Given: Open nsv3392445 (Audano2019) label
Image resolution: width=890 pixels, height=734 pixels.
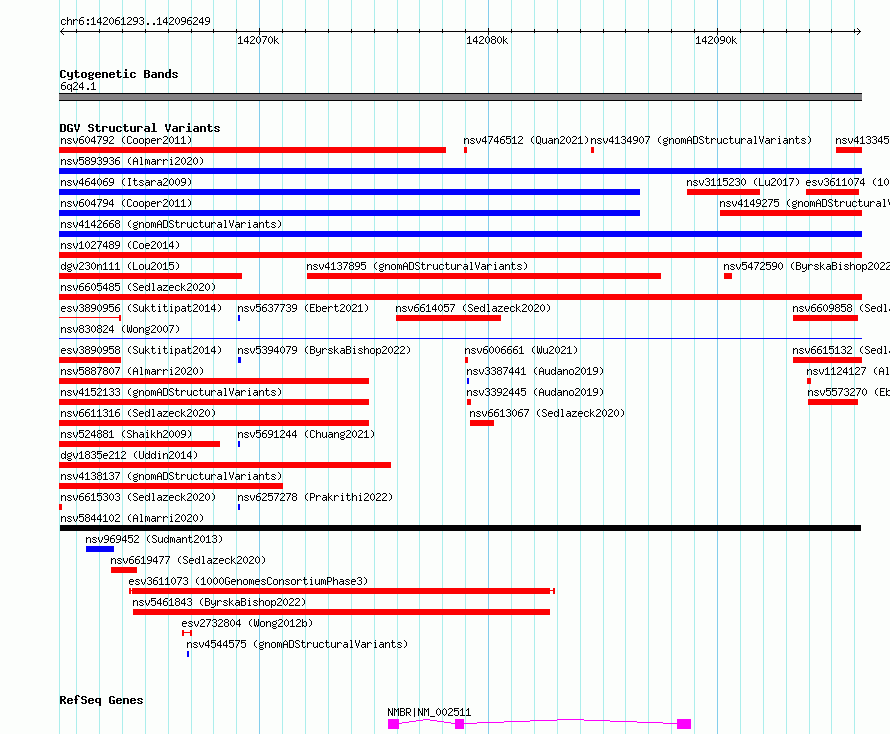Looking at the screenshot, I should pos(535,392).
